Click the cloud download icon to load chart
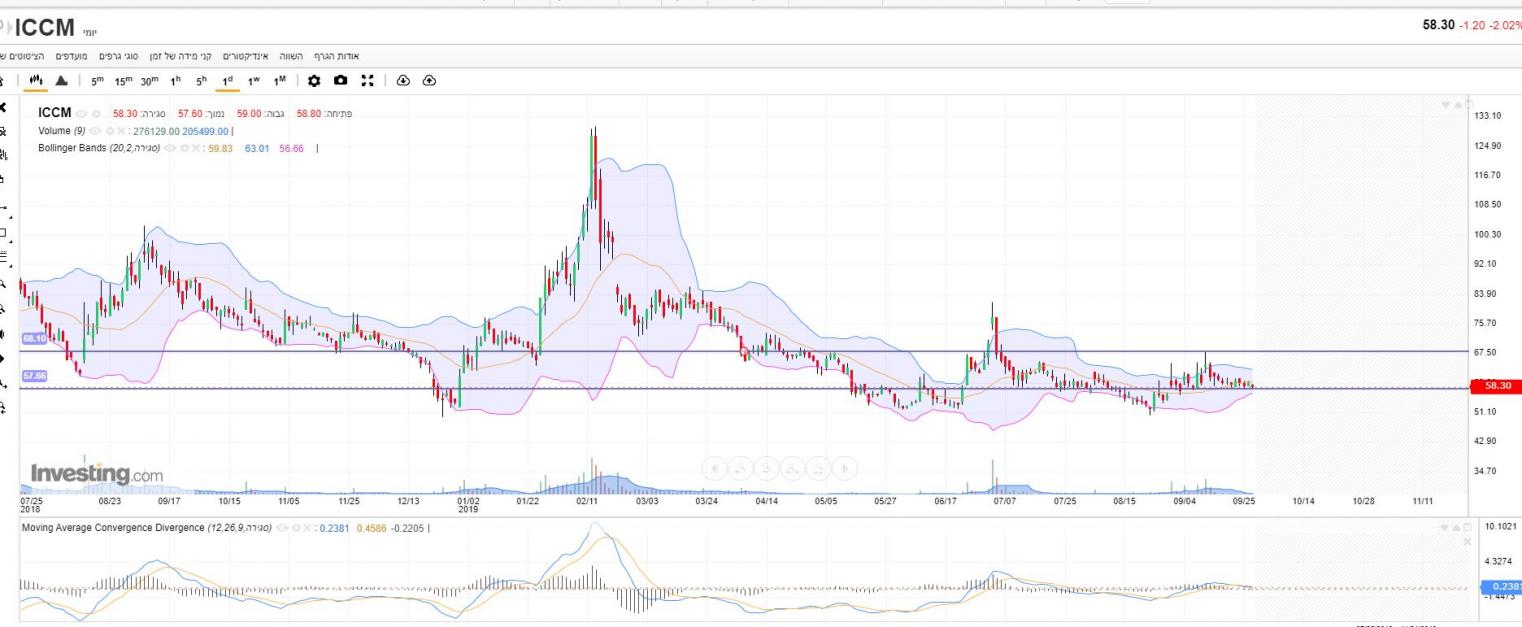 point(403,81)
